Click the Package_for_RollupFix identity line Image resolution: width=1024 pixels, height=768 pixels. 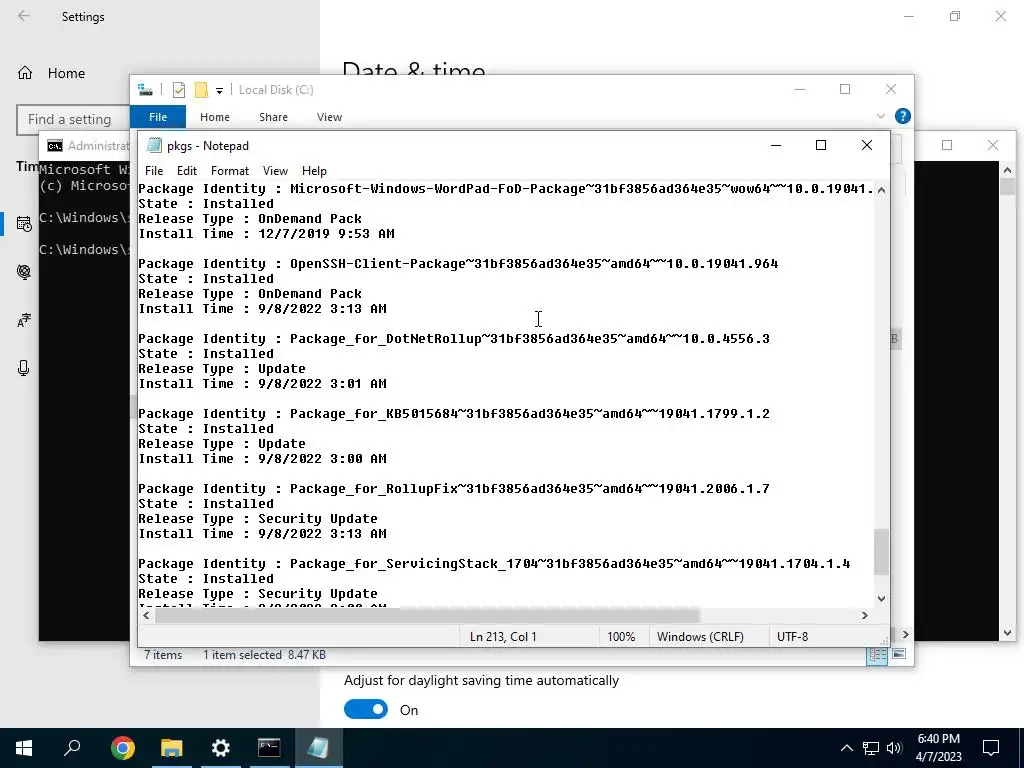click(x=454, y=489)
